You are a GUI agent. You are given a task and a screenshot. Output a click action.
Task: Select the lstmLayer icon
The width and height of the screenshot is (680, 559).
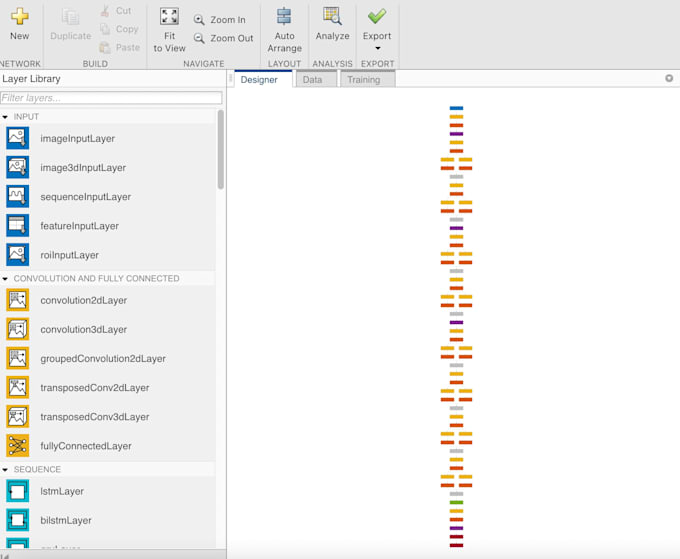18,491
